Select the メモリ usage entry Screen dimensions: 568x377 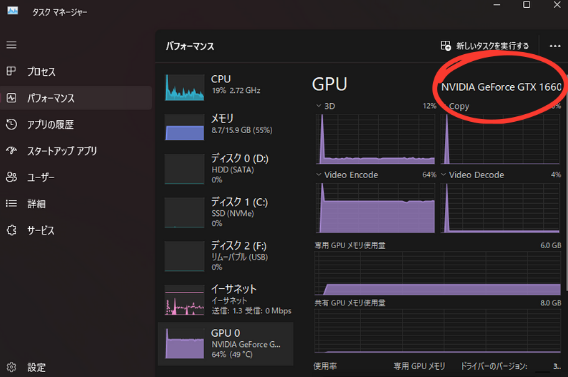tap(226, 127)
